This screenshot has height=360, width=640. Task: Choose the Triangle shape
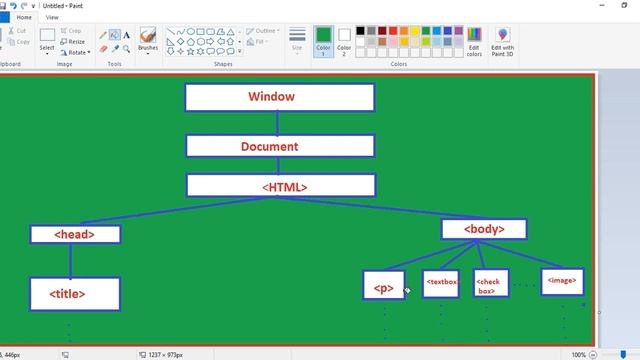pyautogui.click(x=231, y=31)
